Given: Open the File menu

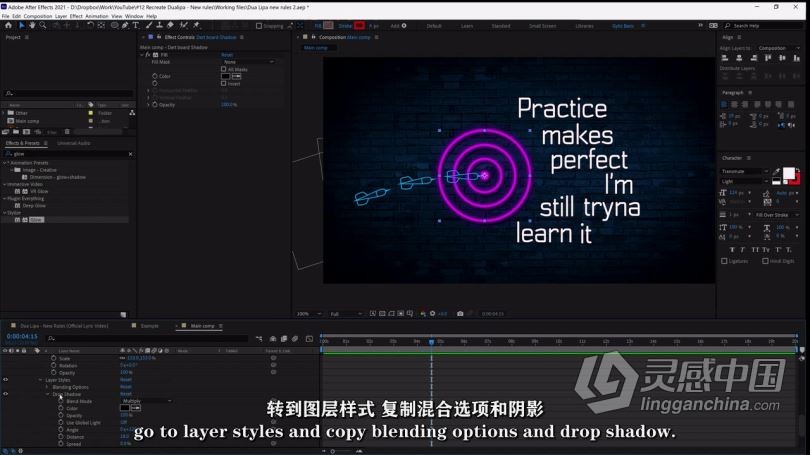Looking at the screenshot, I should [x=6, y=16].
